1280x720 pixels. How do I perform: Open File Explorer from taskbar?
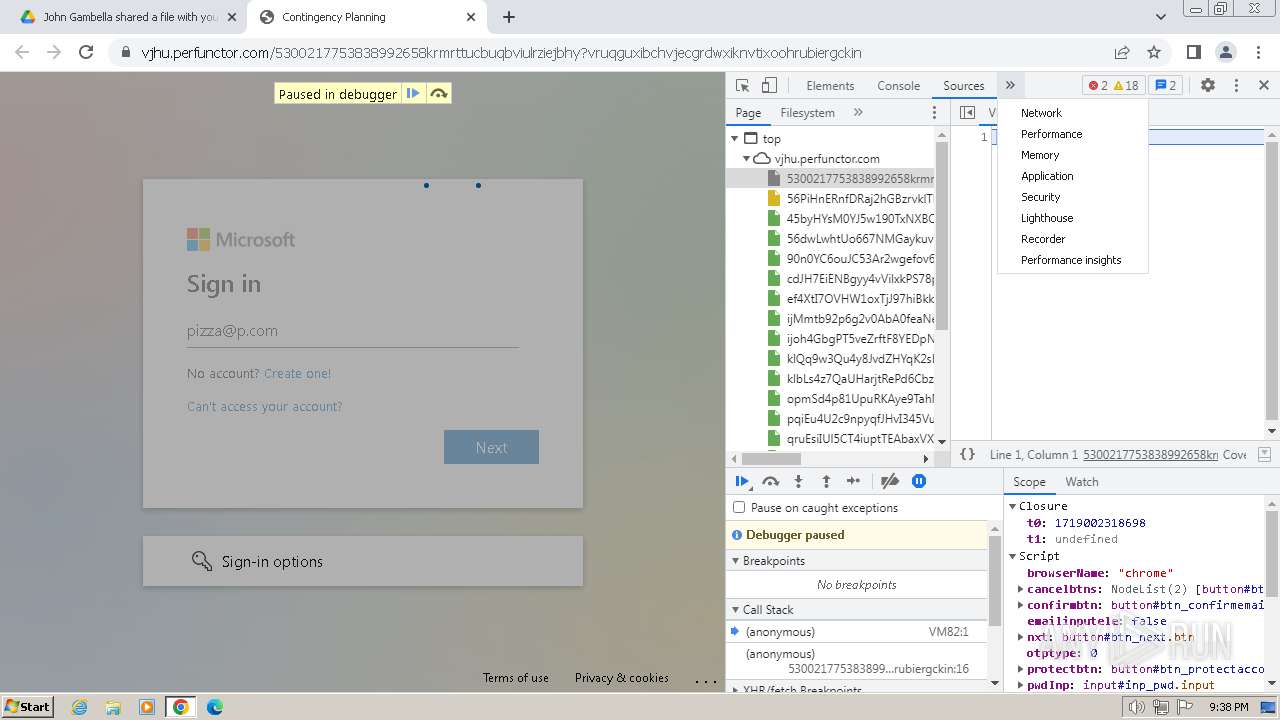pos(113,707)
